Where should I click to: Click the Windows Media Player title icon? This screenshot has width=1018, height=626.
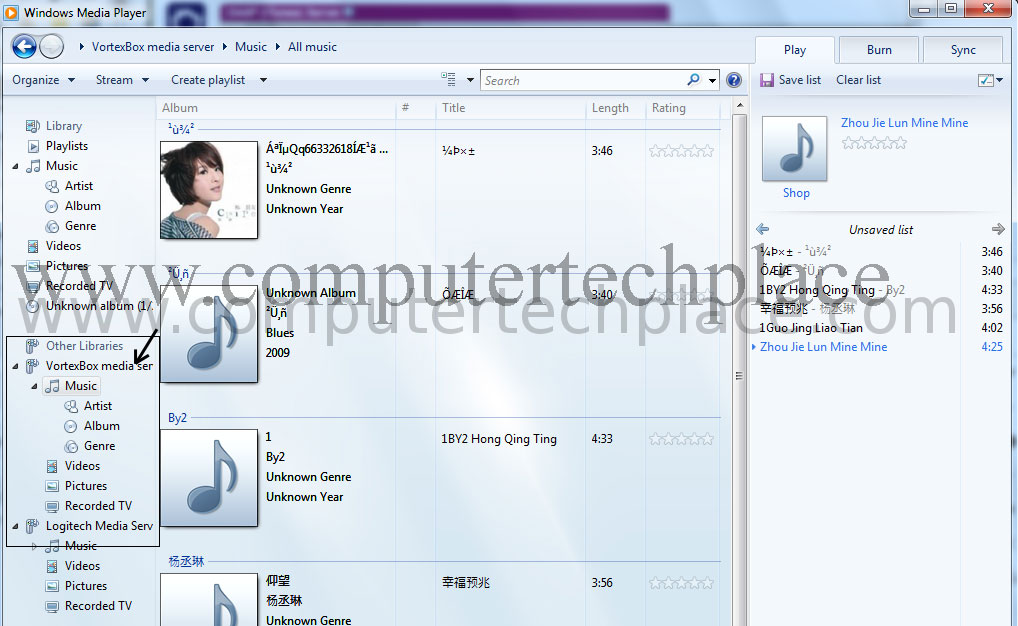pos(11,12)
